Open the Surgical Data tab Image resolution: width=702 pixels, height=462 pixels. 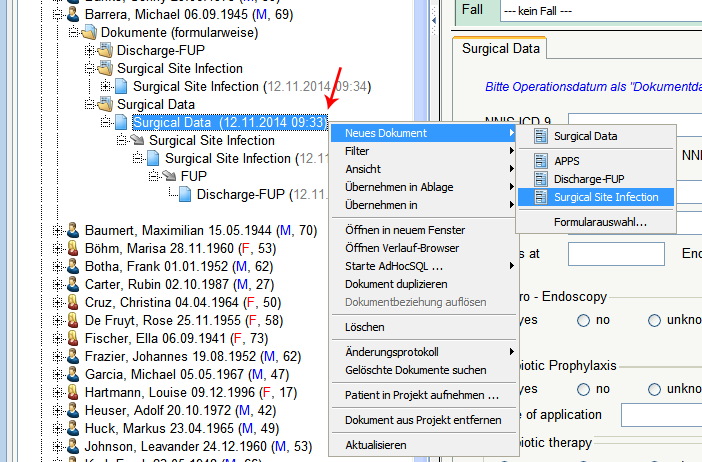[x=500, y=48]
